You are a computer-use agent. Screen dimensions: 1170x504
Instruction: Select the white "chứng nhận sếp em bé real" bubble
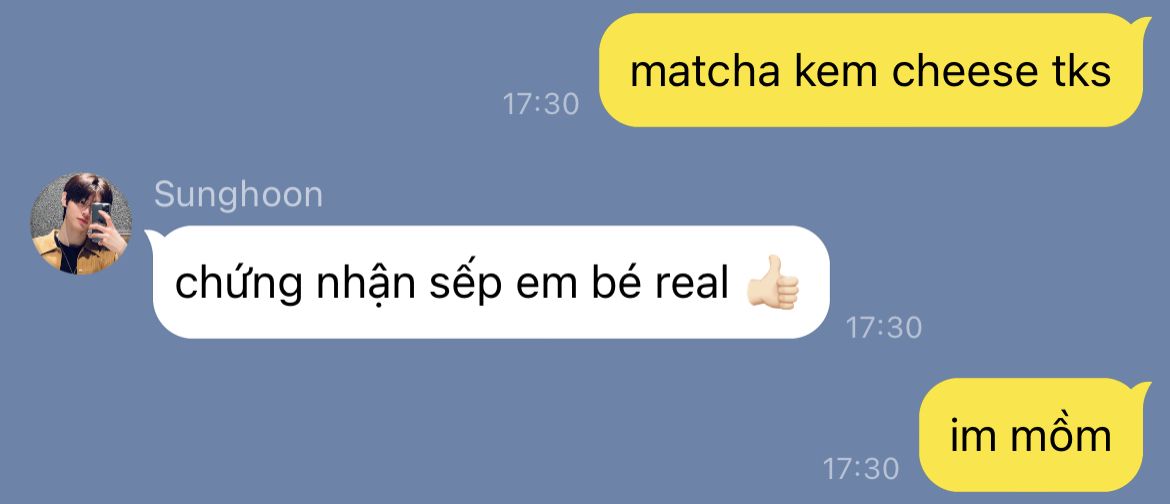[487, 282]
